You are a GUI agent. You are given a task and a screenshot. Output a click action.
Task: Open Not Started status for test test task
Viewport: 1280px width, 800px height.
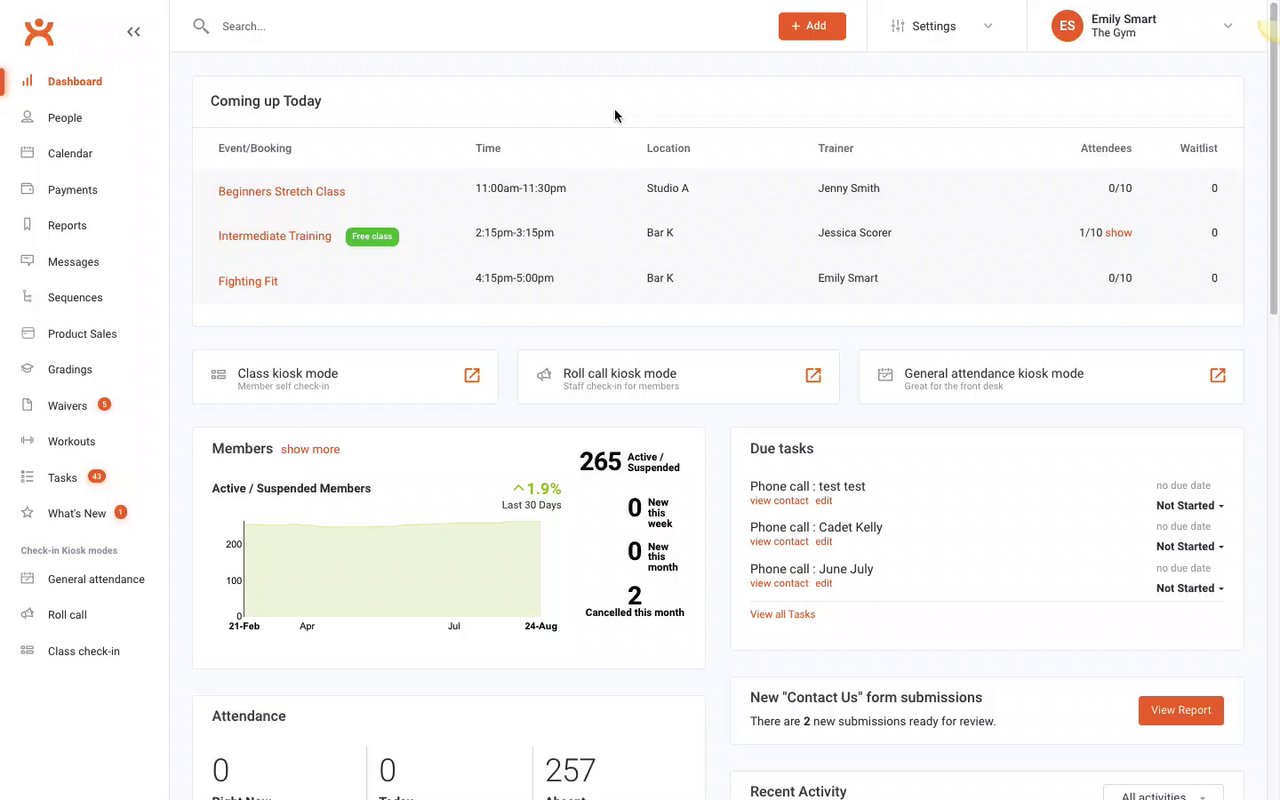(1190, 506)
